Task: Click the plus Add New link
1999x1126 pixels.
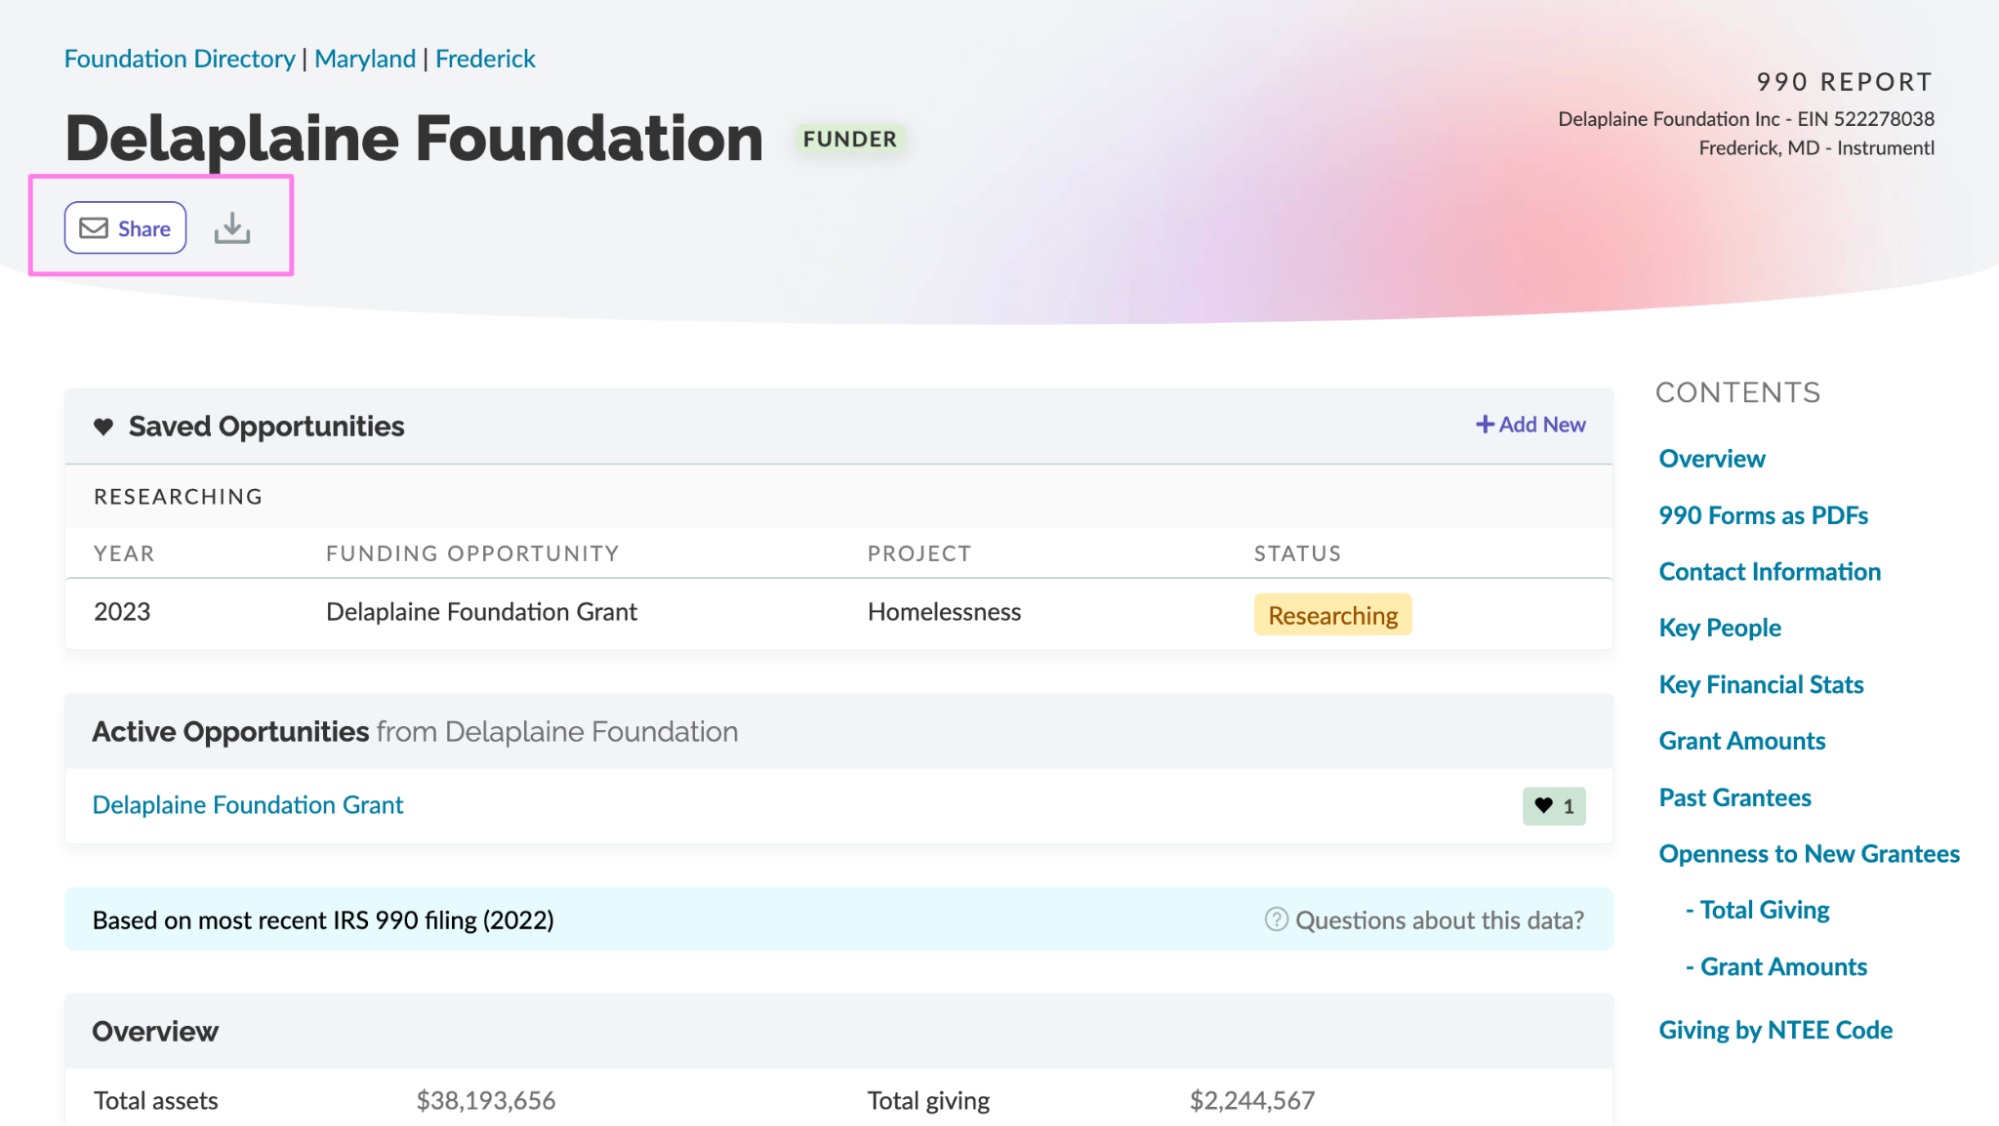Action: [1531, 425]
